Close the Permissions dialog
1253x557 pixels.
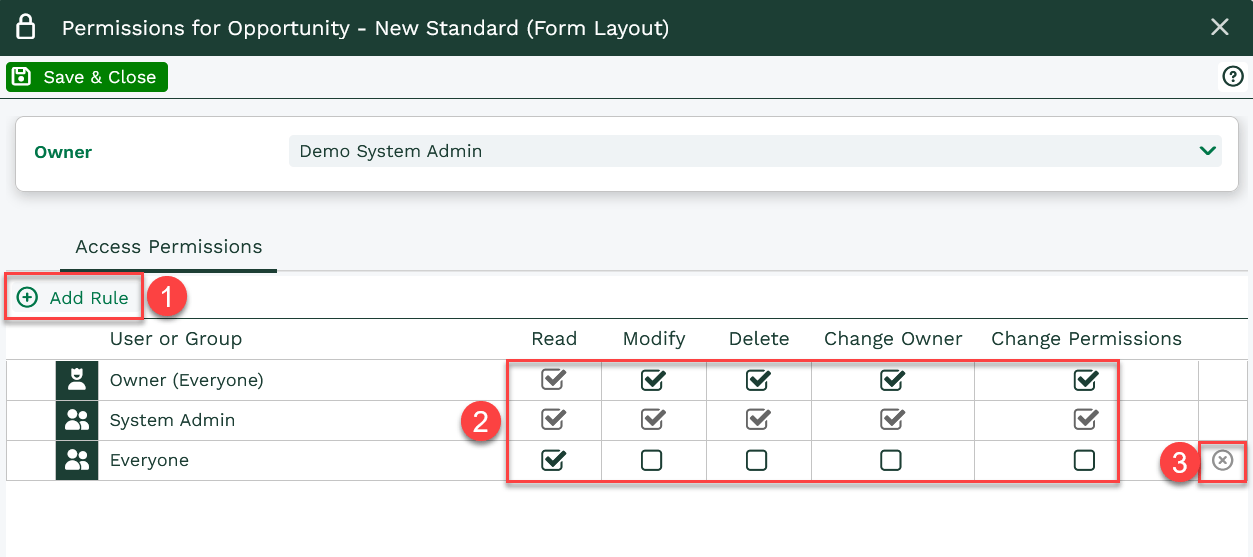pyautogui.click(x=1220, y=27)
